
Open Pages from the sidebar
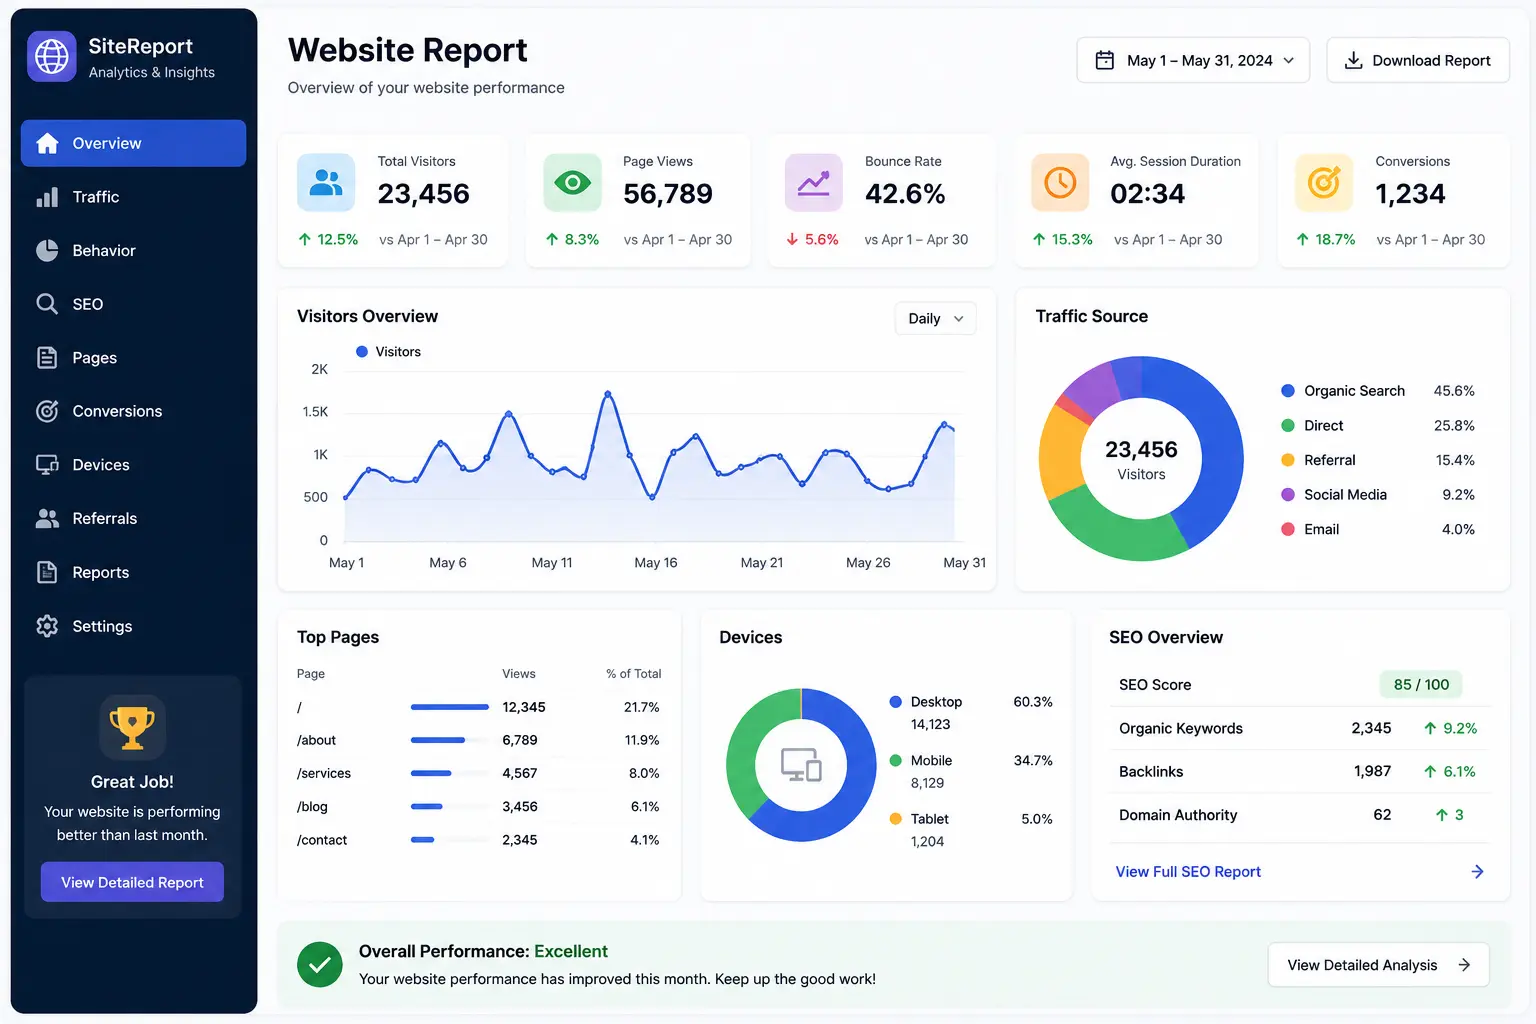point(133,358)
